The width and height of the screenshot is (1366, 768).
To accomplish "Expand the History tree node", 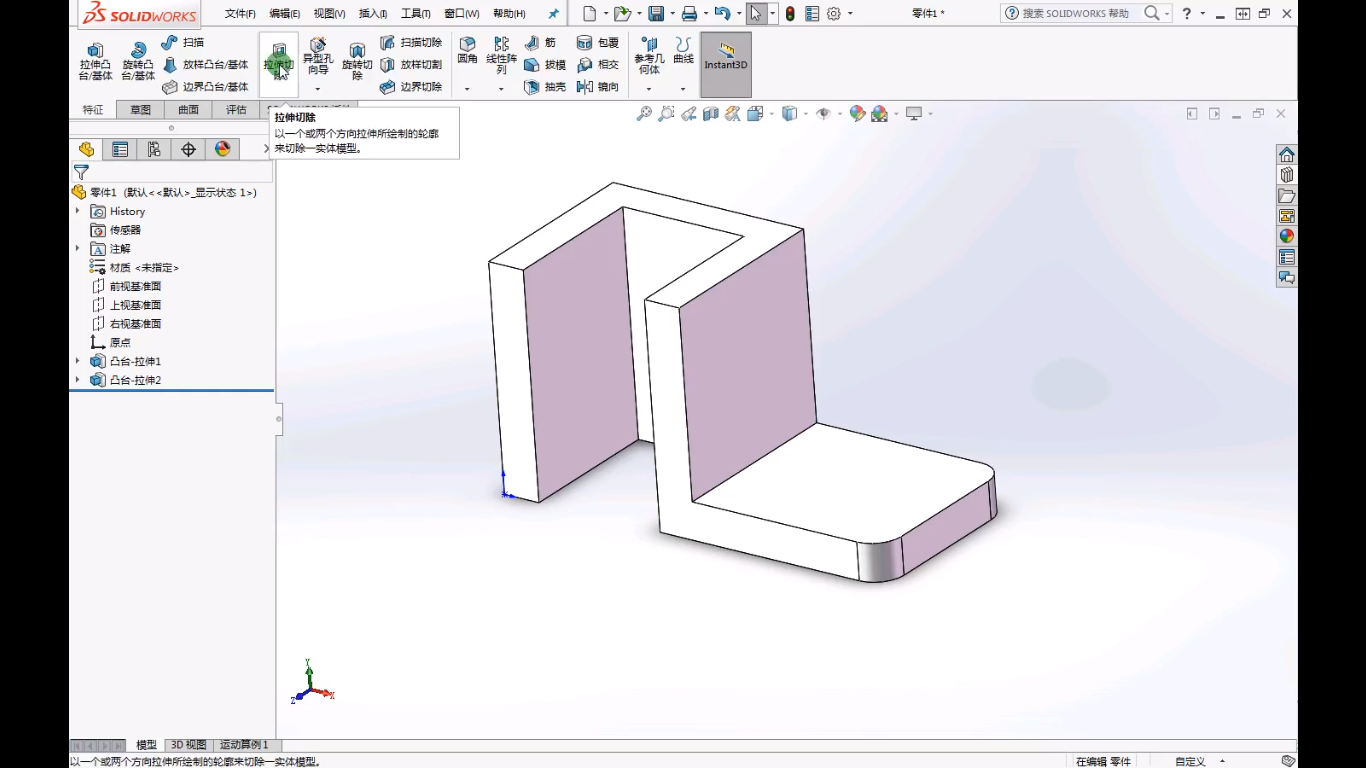I will click(78, 211).
